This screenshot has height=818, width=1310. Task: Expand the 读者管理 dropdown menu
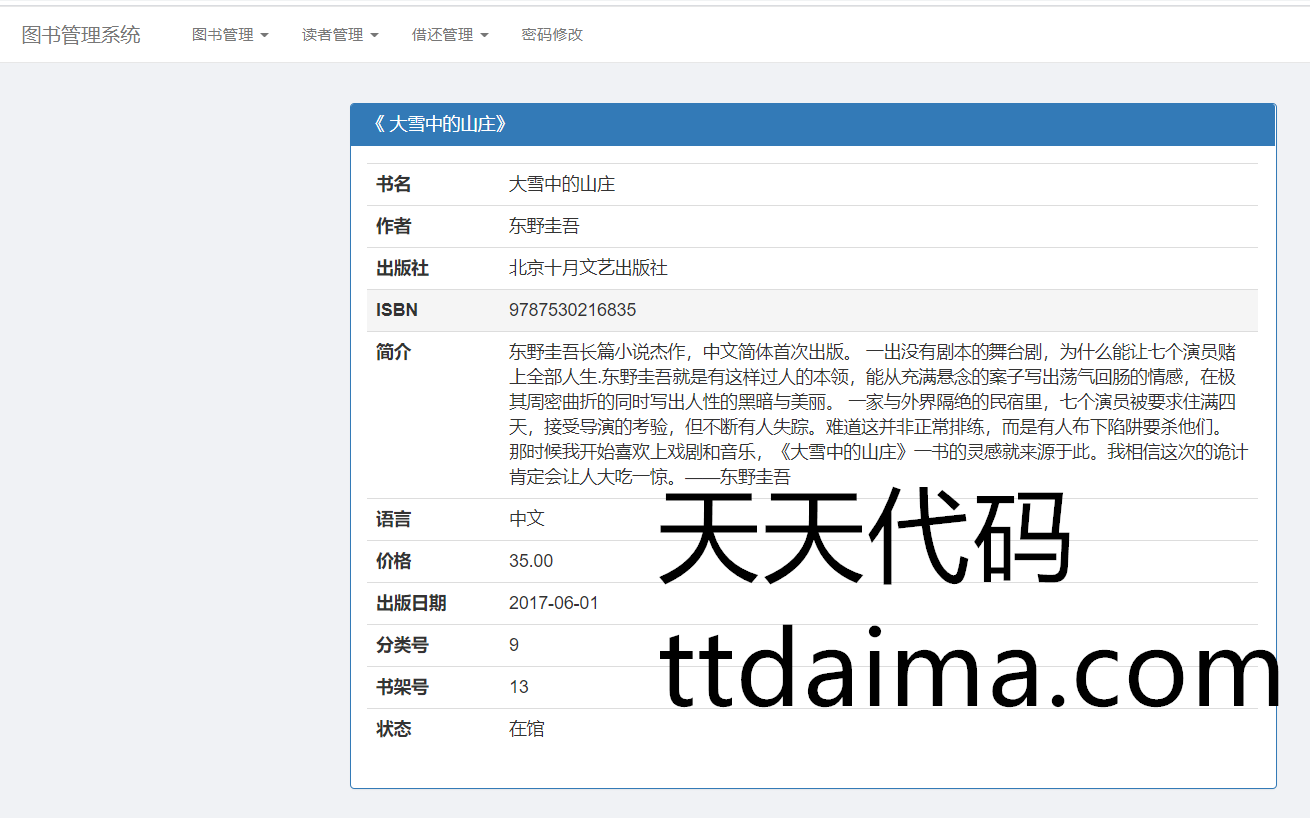(x=340, y=35)
